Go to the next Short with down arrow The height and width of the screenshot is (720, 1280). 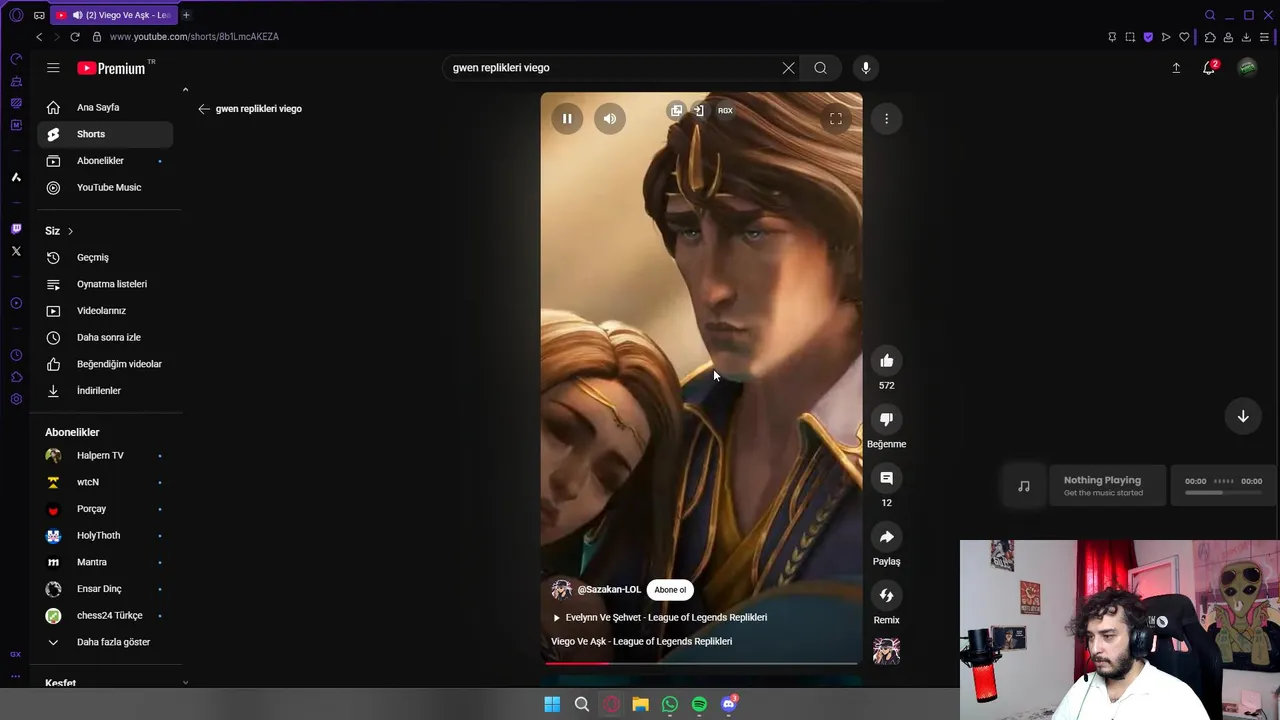[x=1243, y=416]
